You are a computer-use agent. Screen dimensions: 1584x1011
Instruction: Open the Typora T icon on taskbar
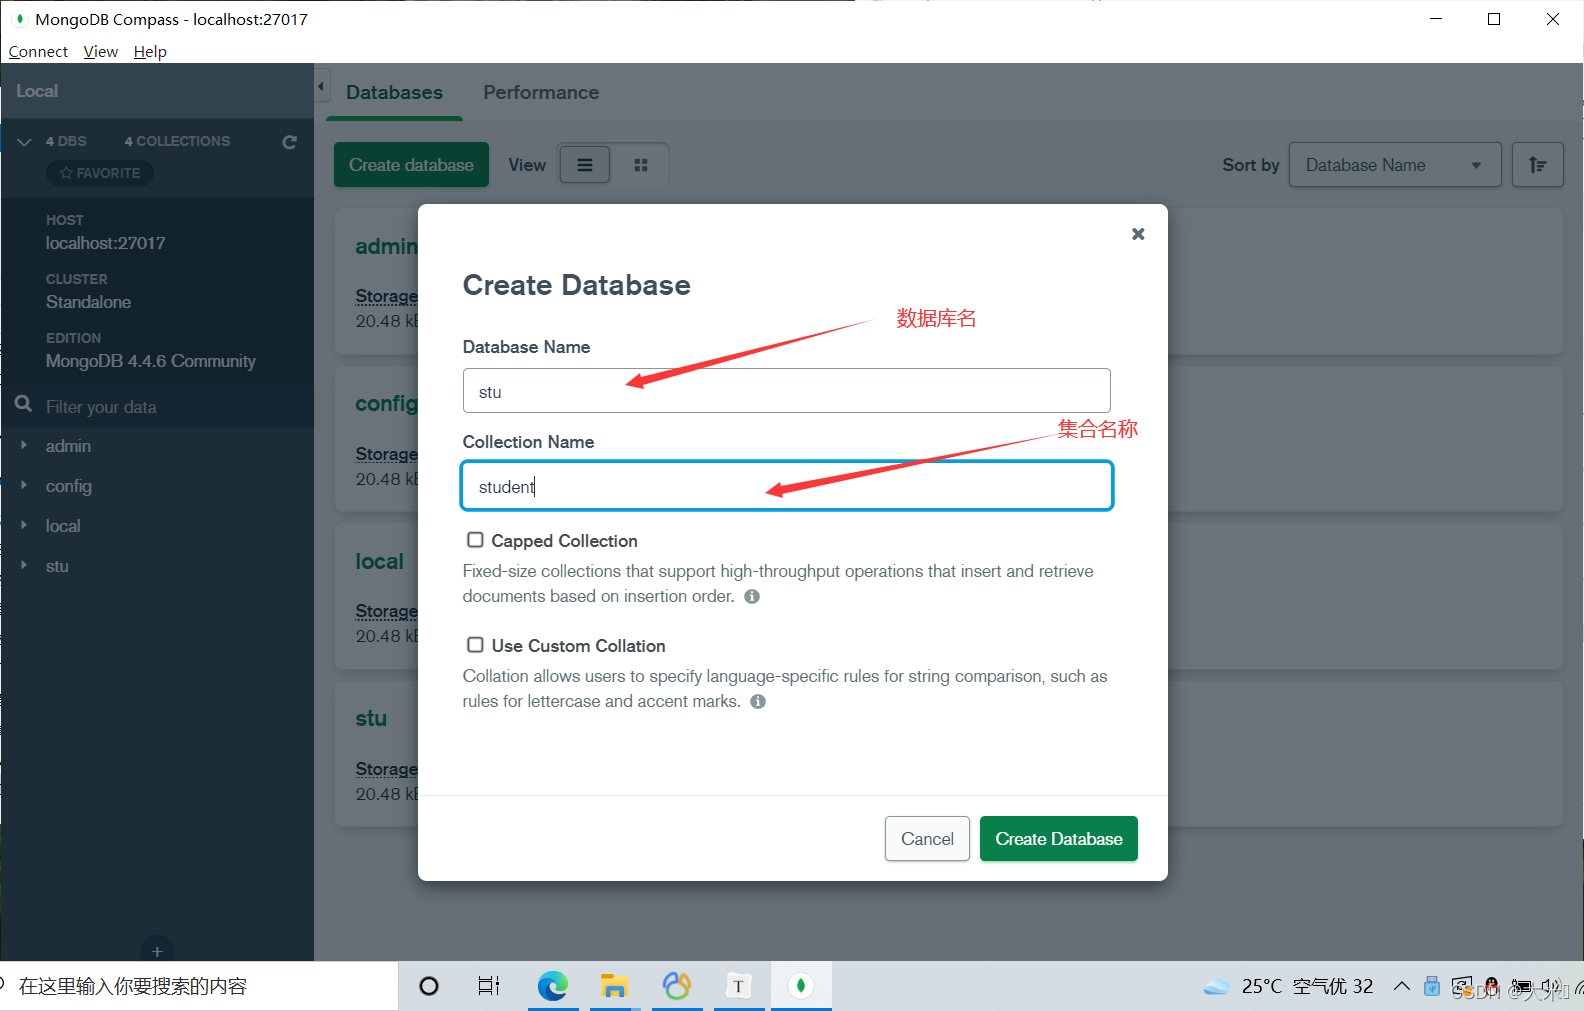738,986
